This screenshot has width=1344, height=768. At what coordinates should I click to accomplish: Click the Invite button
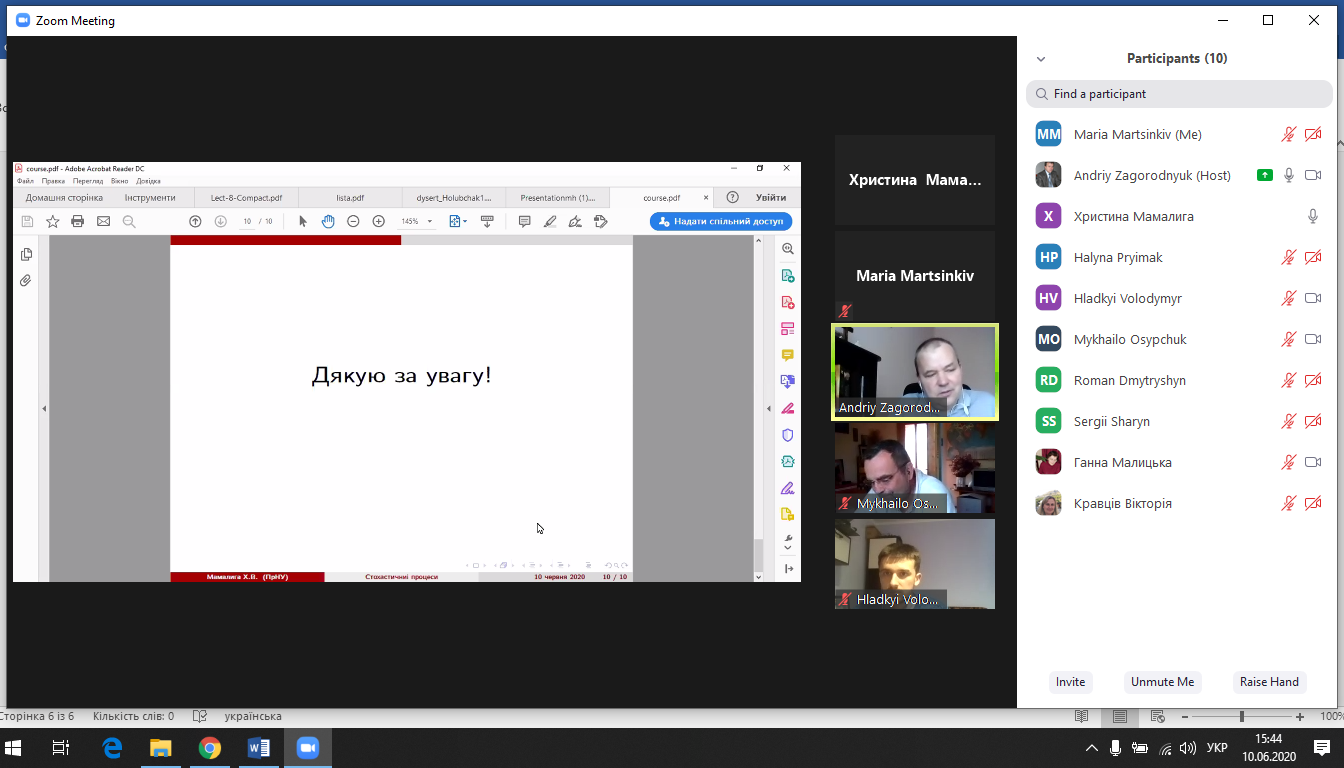(x=1070, y=682)
